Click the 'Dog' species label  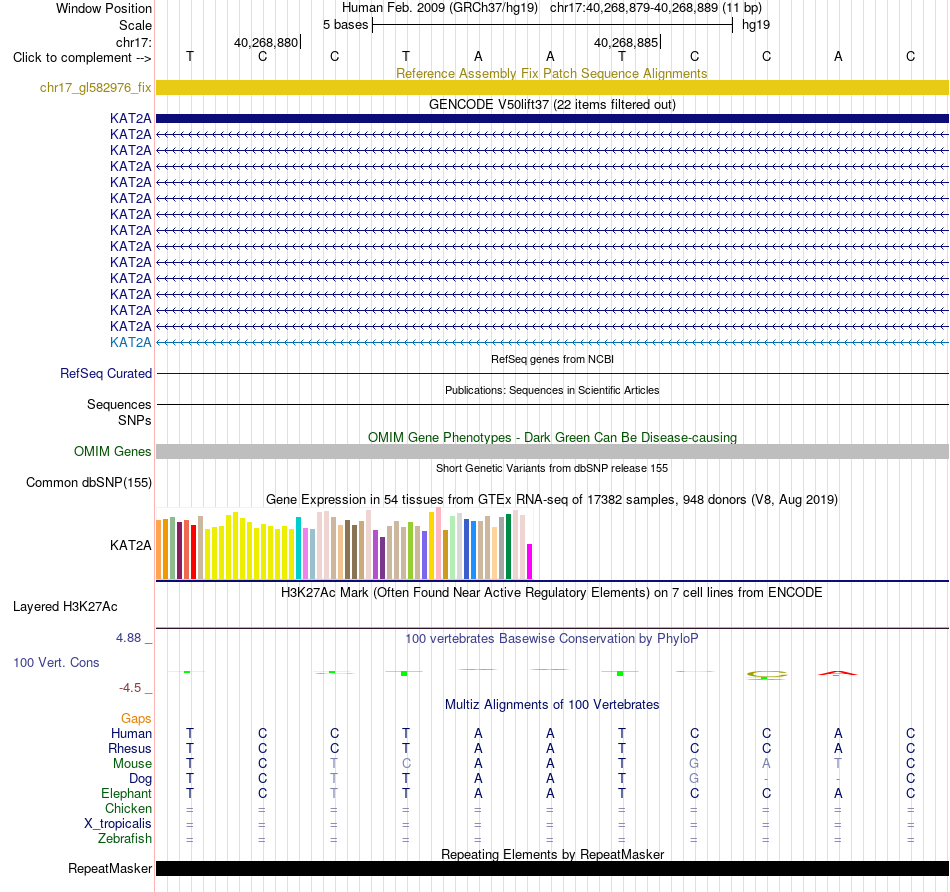(x=140, y=779)
